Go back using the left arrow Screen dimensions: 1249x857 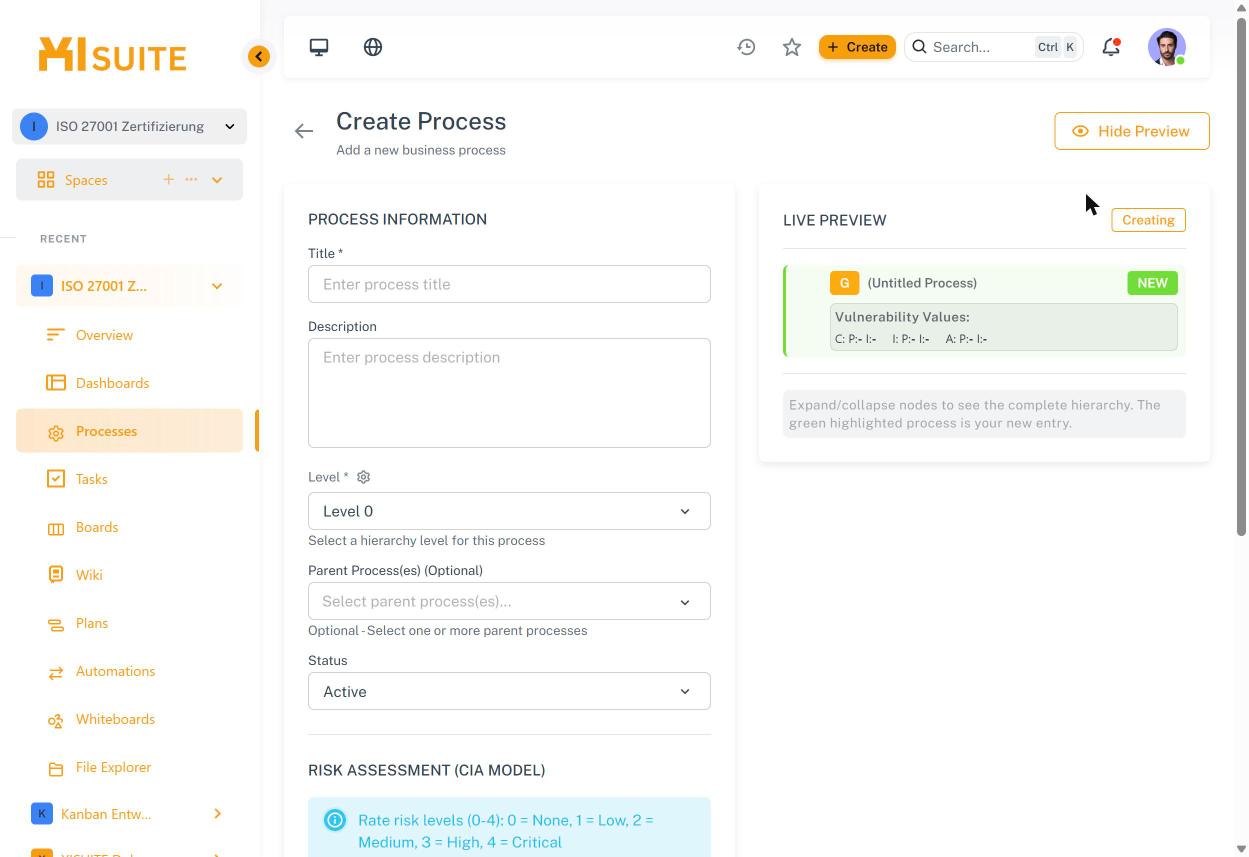[304, 131]
